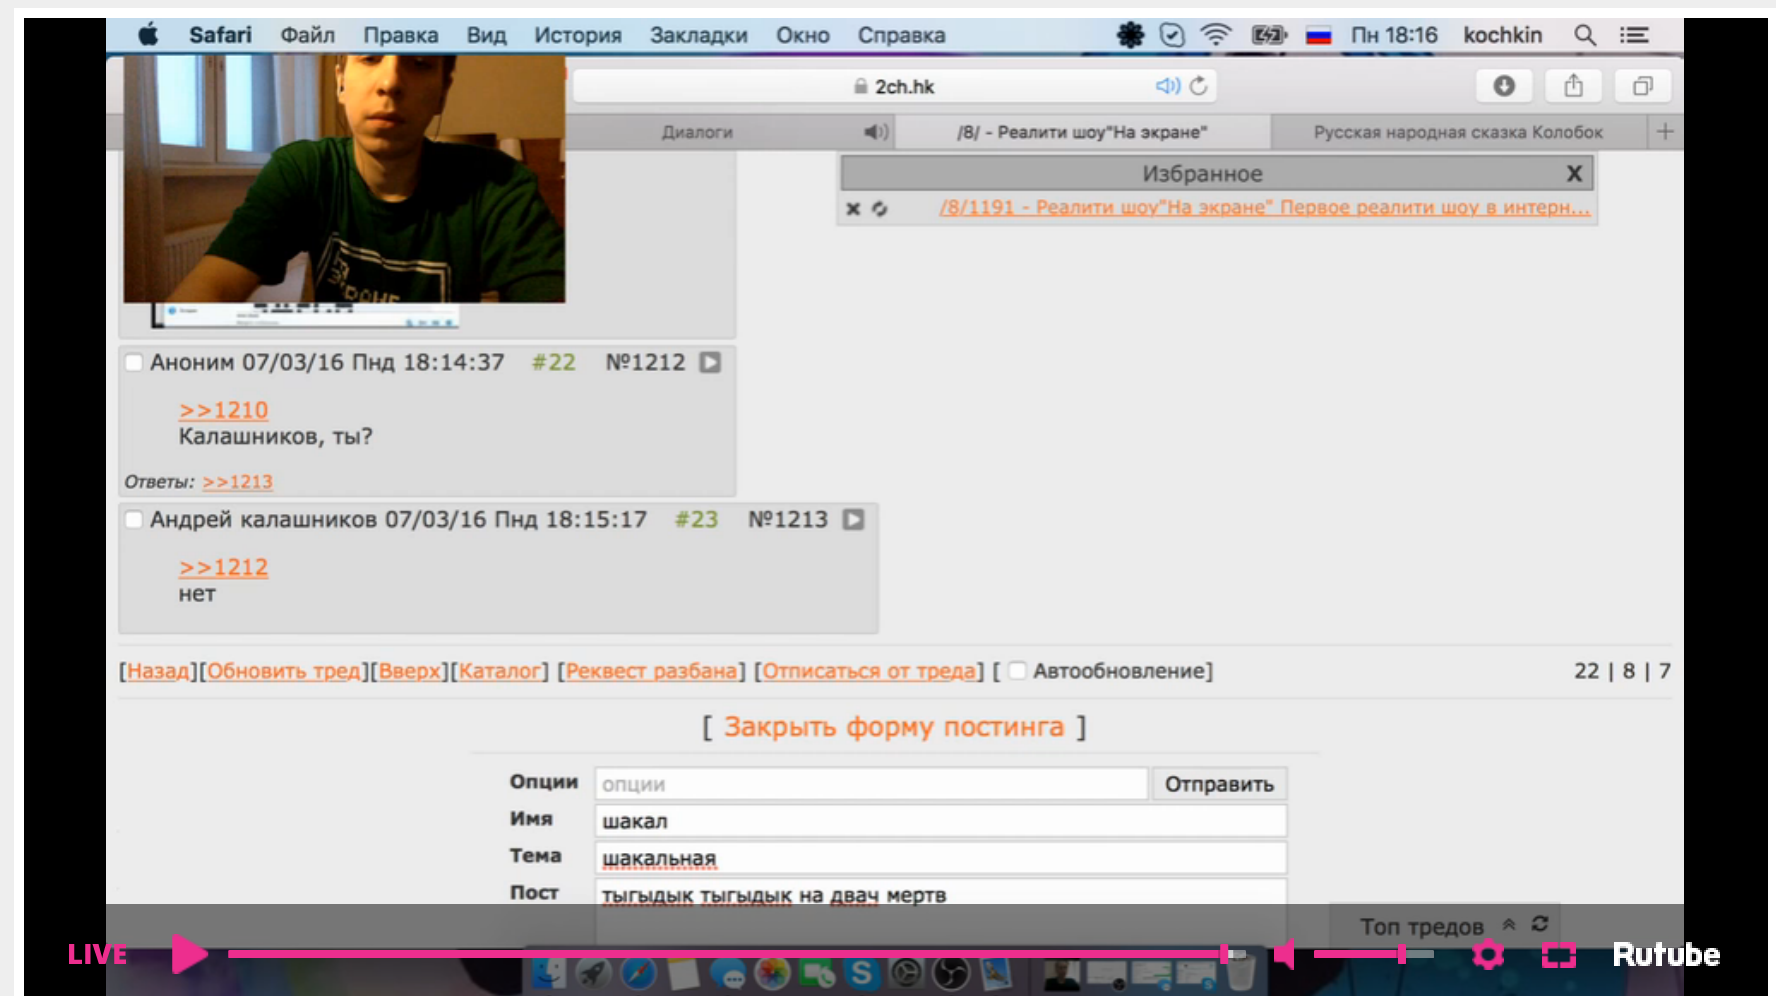Click the Имя field with шакал
Screen dimensions: 1776x996
pyautogui.click(x=941, y=821)
